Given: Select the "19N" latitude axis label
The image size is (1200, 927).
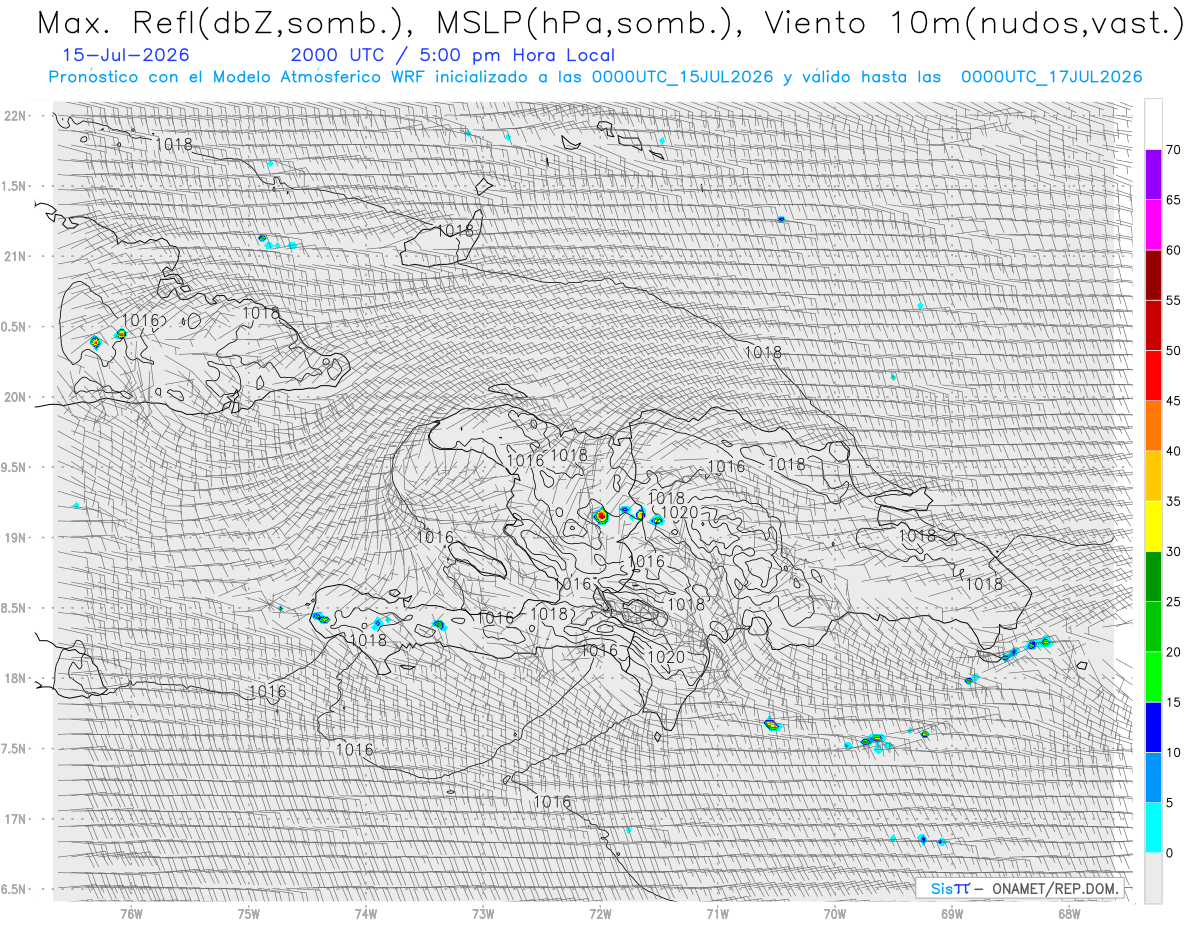Looking at the screenshot, I should pos(16,537).
